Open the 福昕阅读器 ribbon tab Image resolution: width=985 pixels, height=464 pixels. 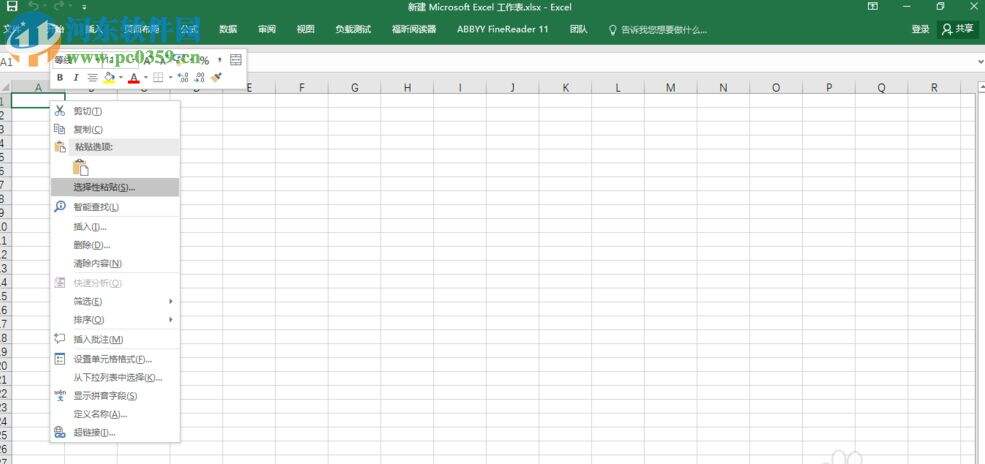(414, 29)
